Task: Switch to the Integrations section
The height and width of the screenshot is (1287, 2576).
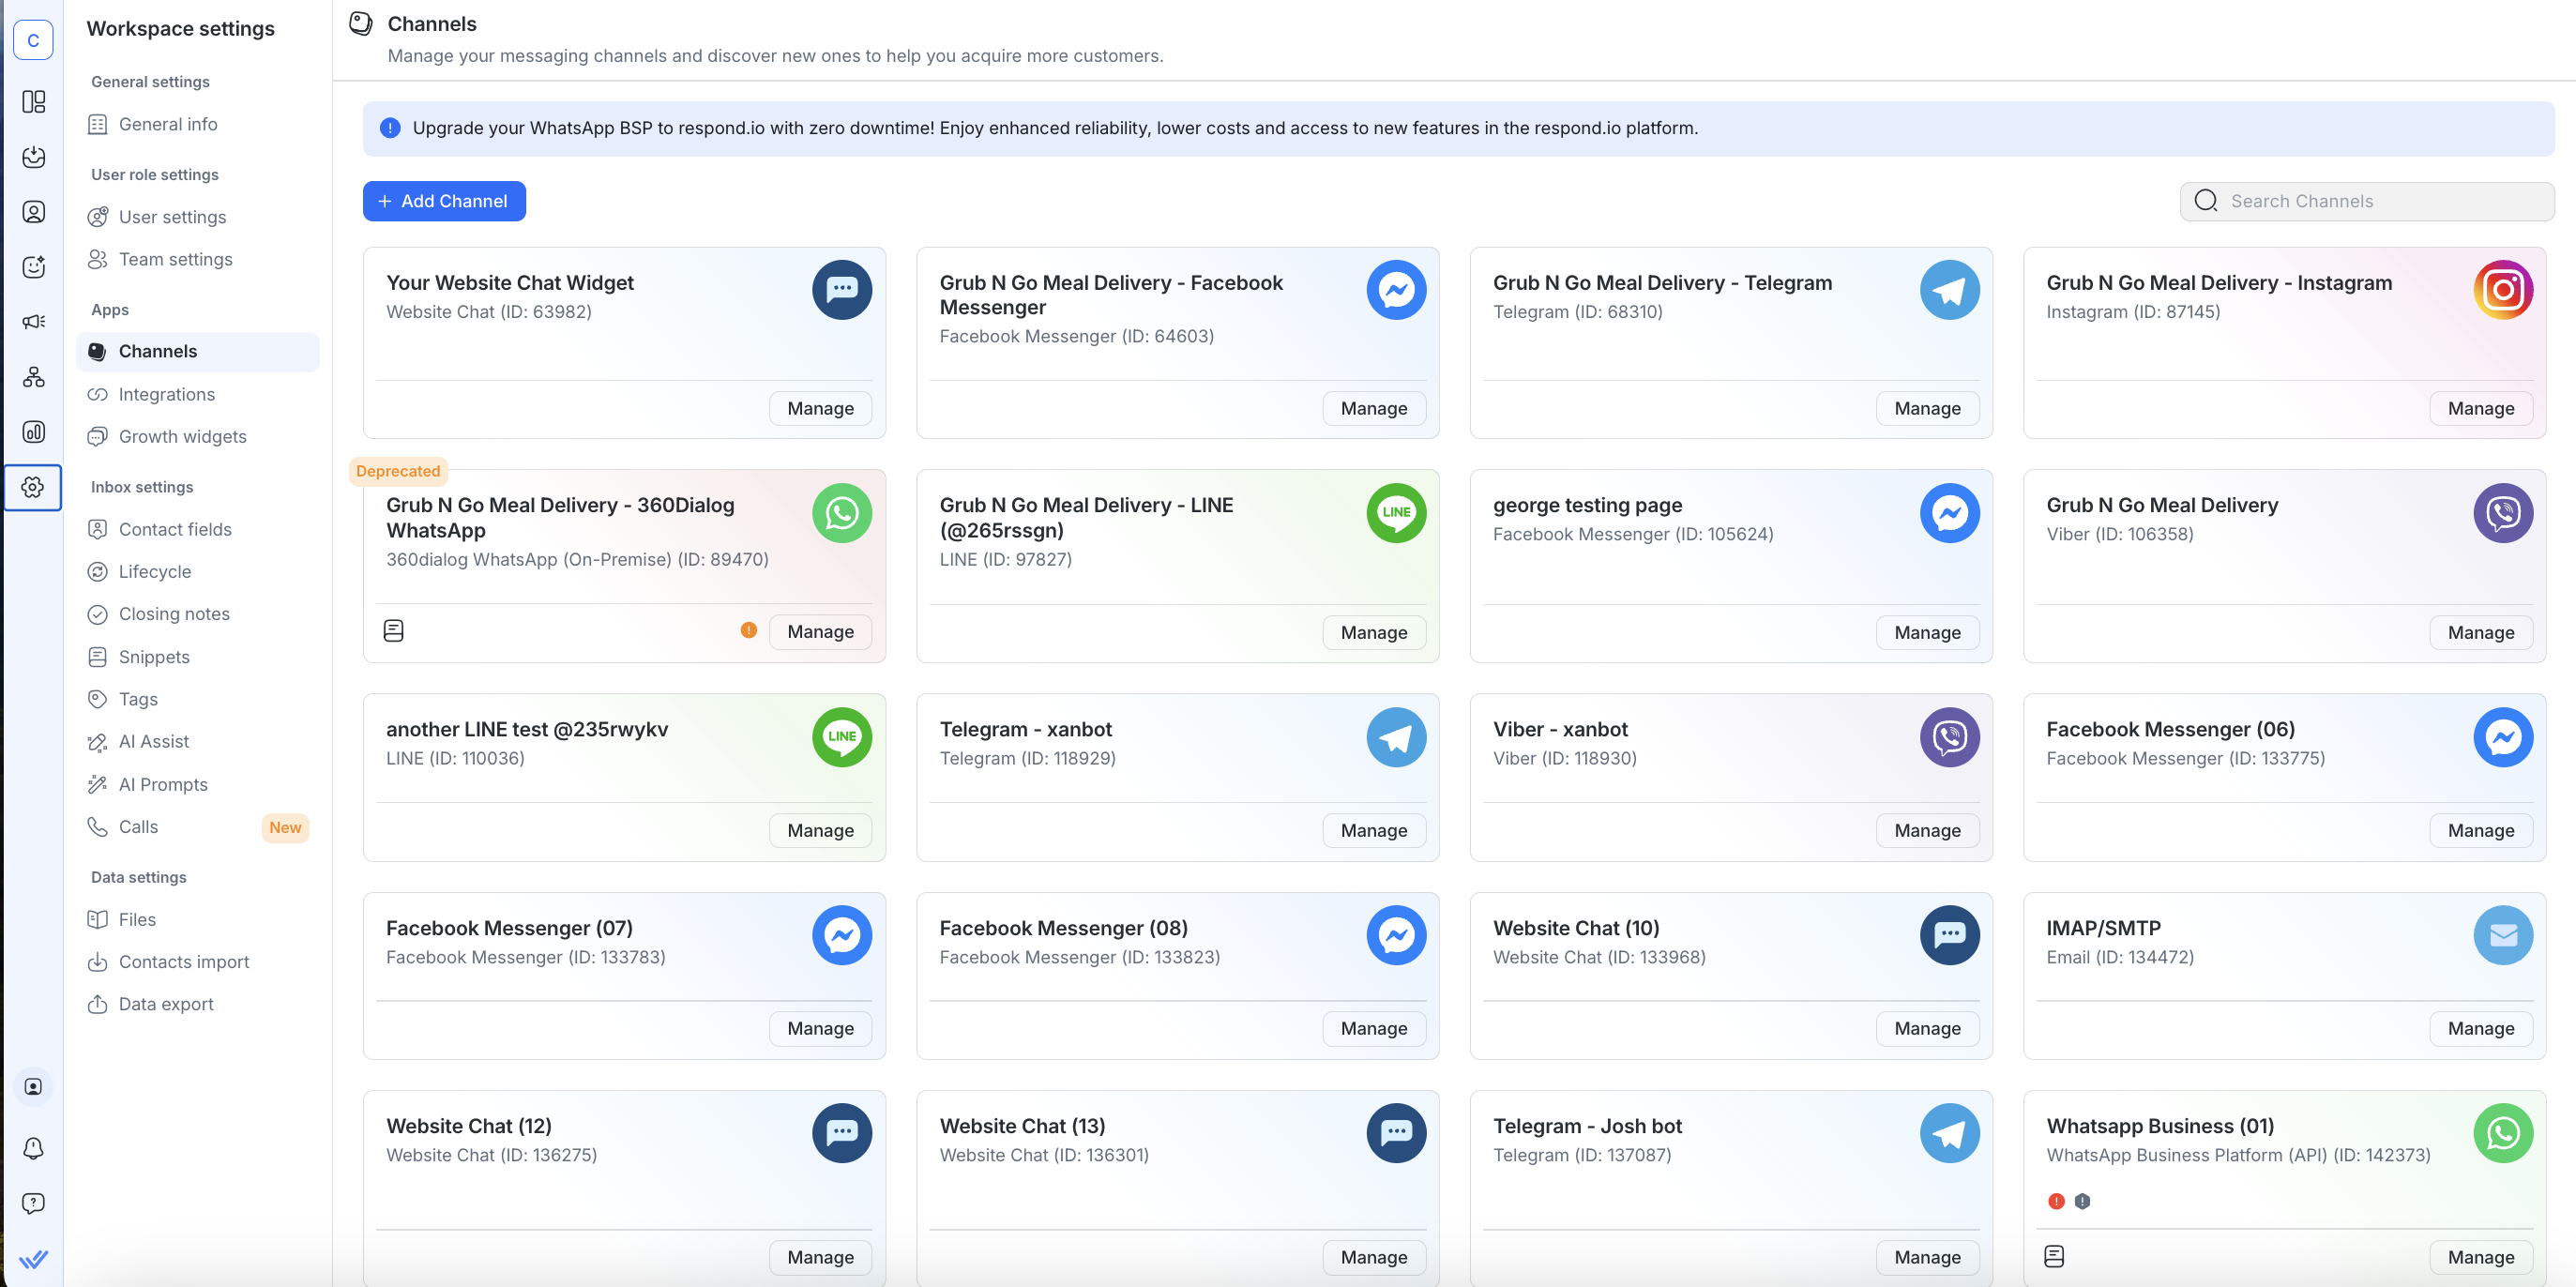Action: pyautogui.click(x=166, y=394)
